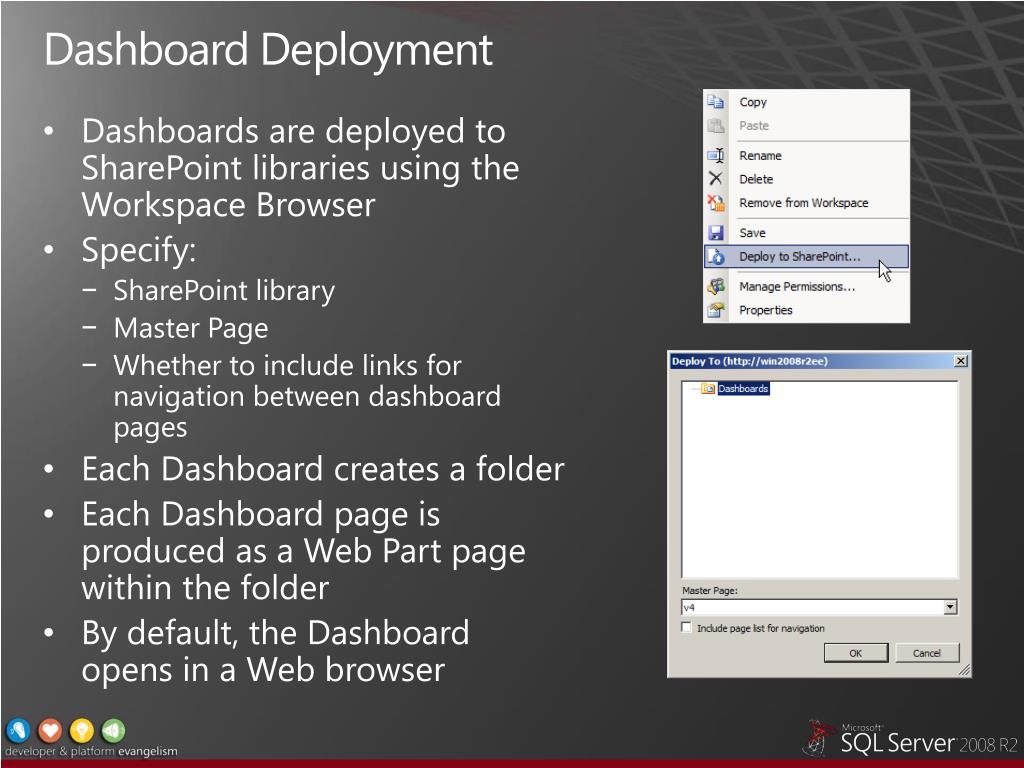Click the Remove from Workspace icon

point(716,202)
